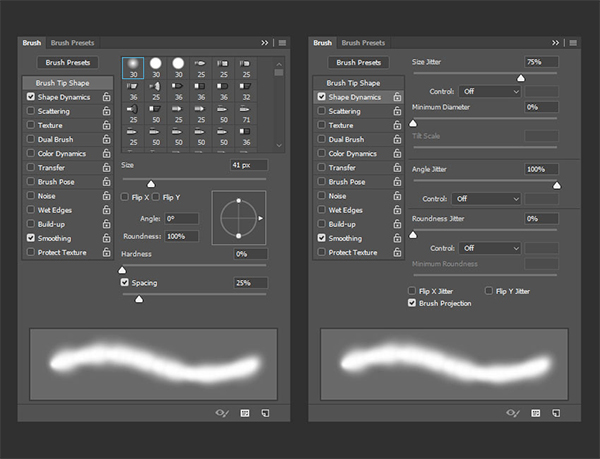Click create new brush icon in left panel
600x459 pixels.
(266, 412)
